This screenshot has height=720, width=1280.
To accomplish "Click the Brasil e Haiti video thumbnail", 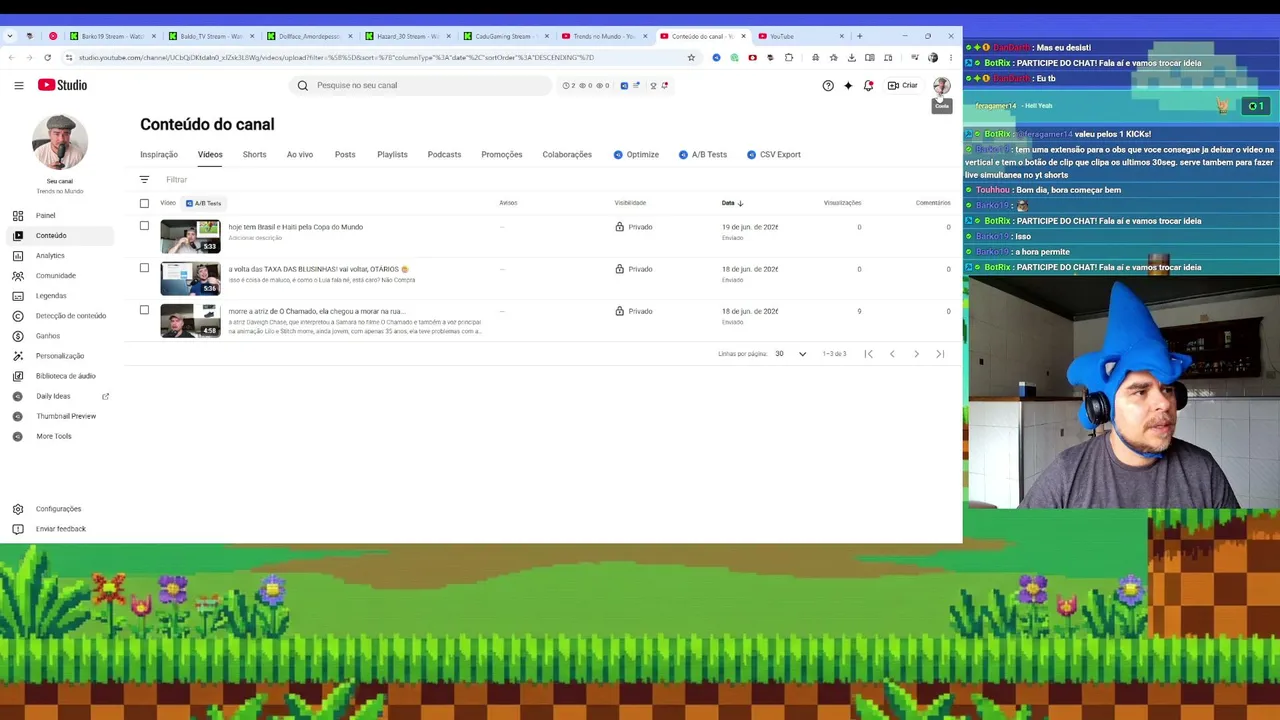I will coord(190,237).
